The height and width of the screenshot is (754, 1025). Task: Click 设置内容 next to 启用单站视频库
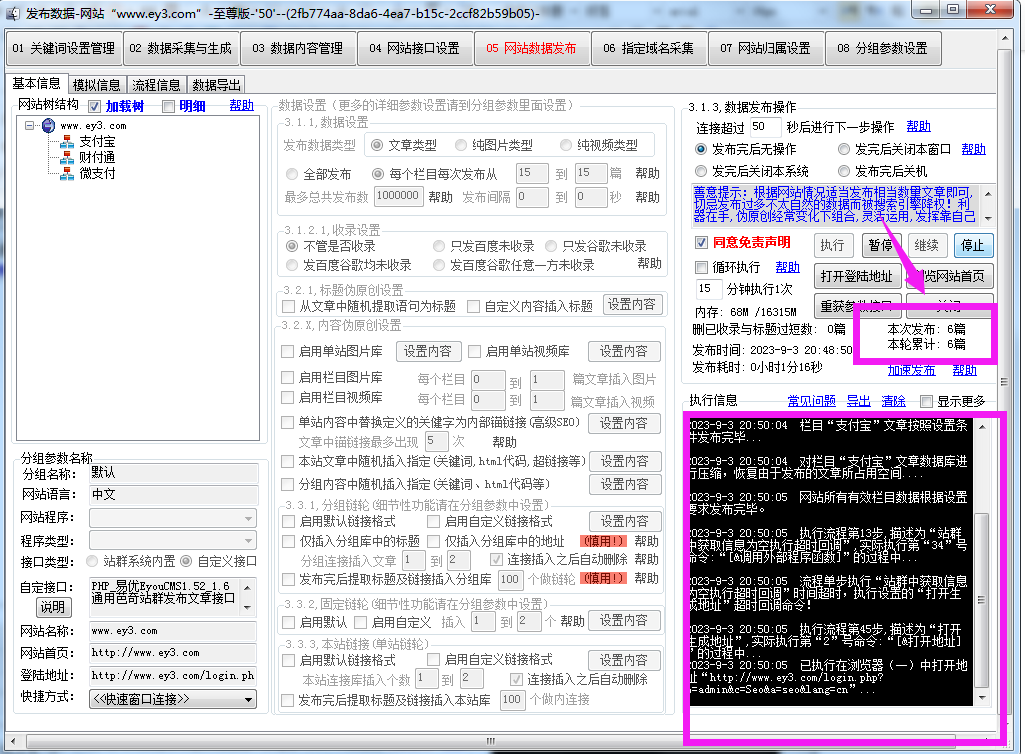624,351
